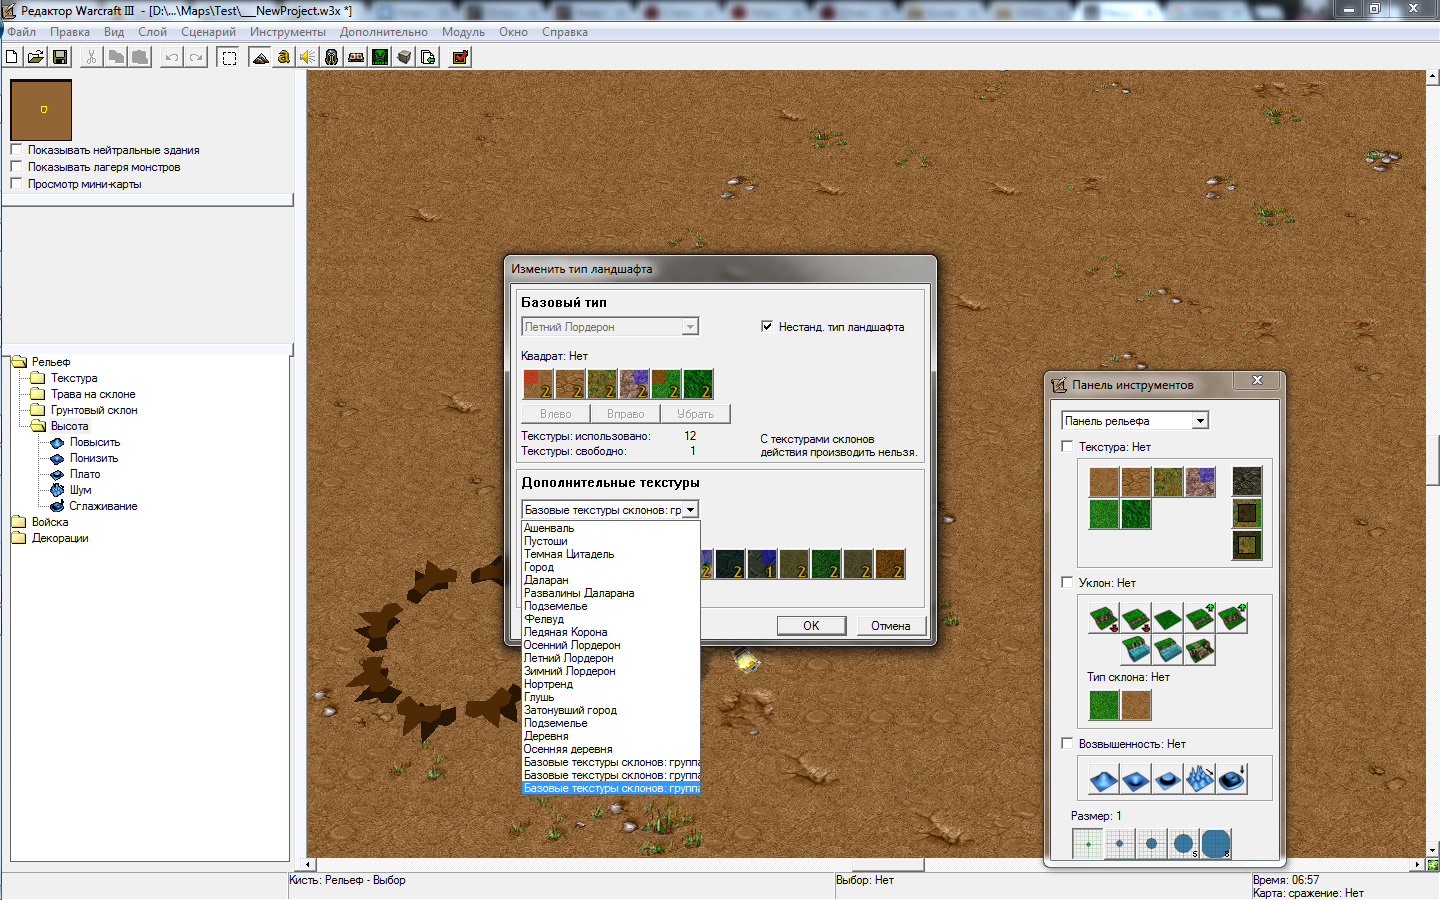
Task: Expand the 'Декорации' tree folder
Action: (19, 538)
